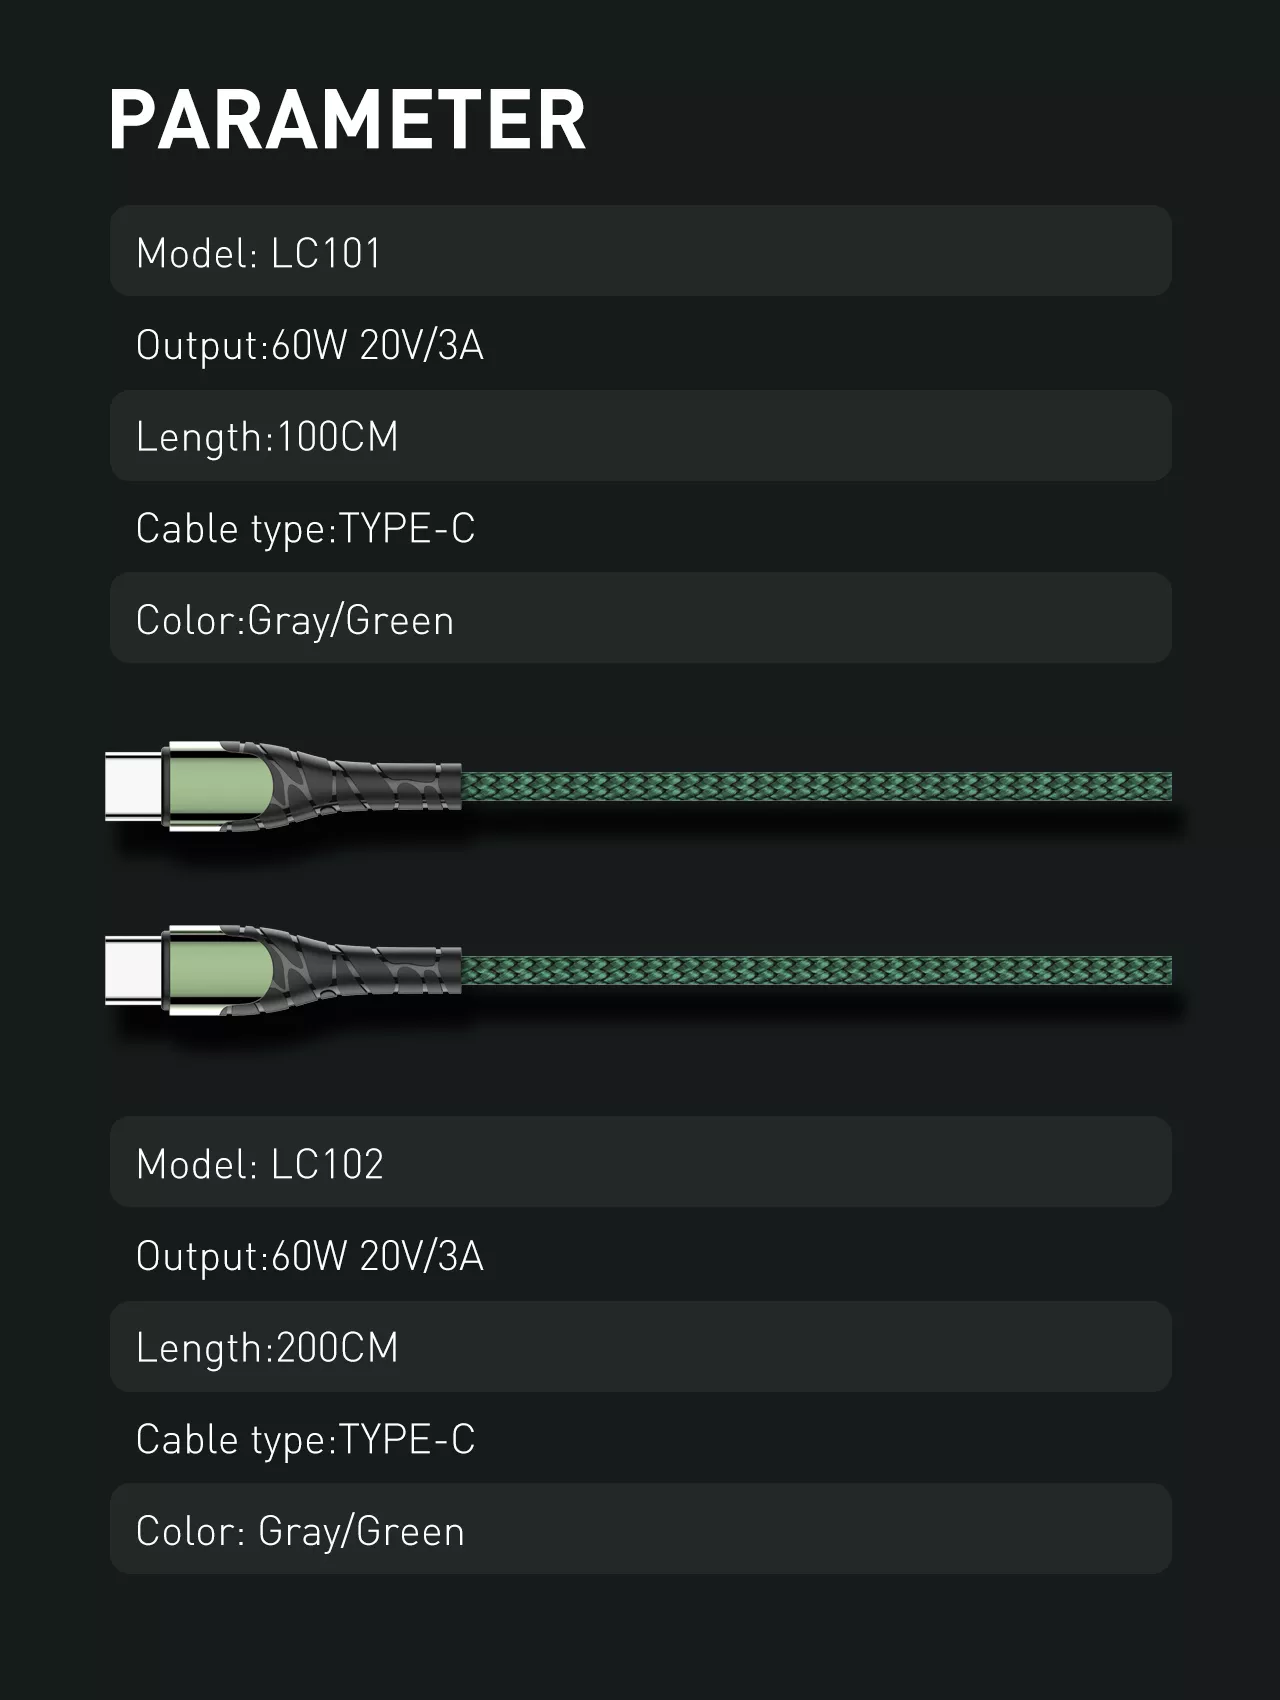Click the PARAMETER heading

click(347, 120)
